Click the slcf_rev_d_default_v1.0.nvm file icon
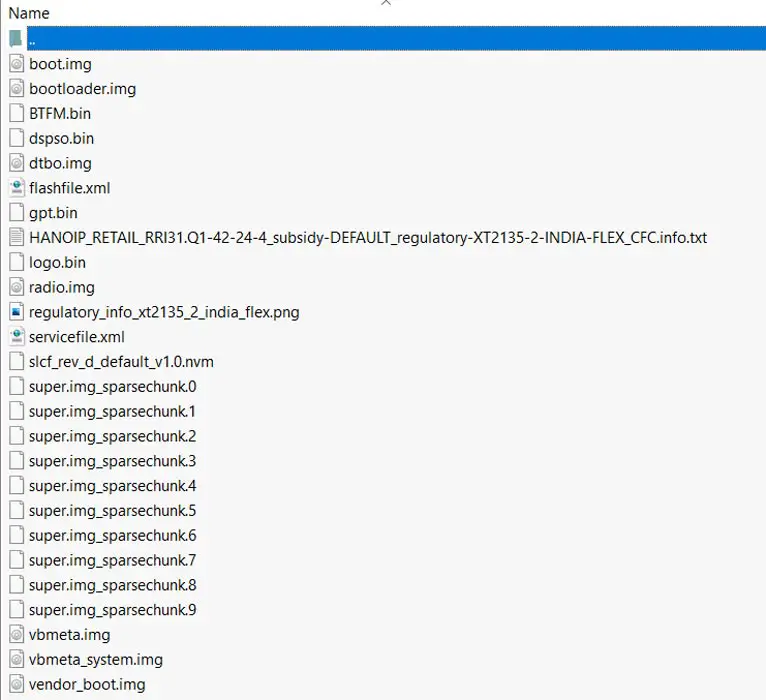The width and height of the screenshot is (766, 700). click(17, 362)
